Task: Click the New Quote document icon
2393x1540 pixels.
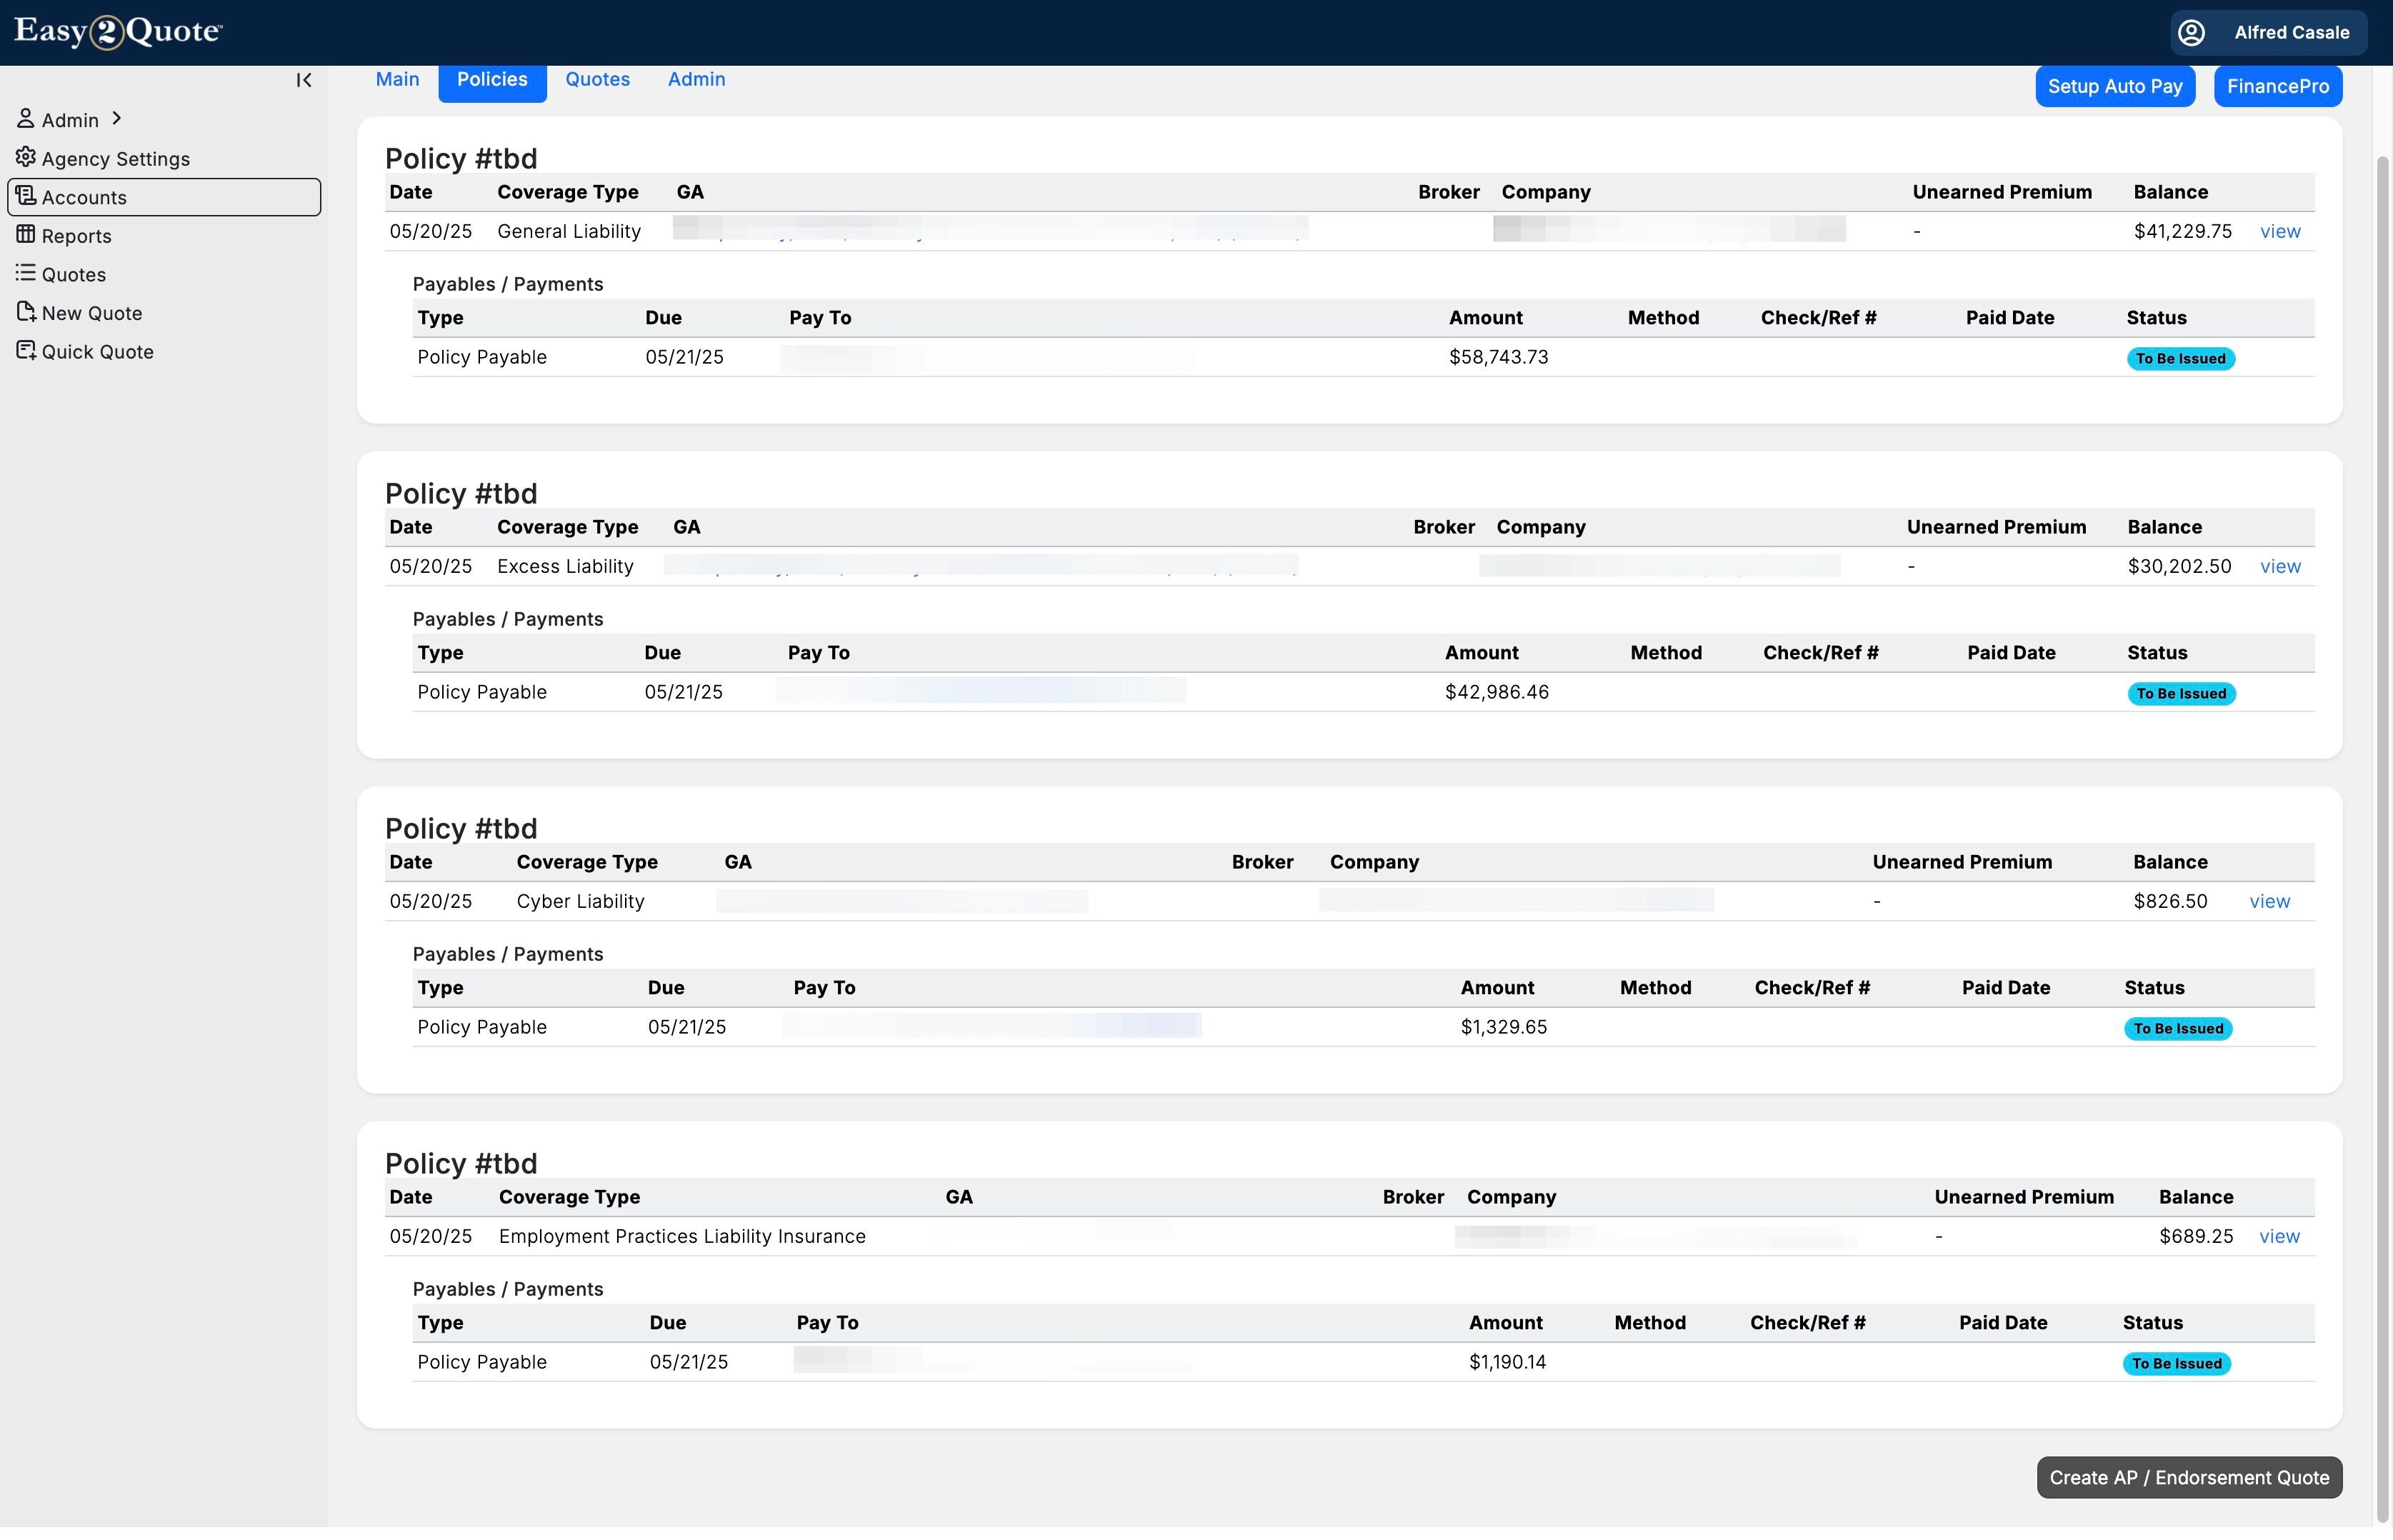Action: click(x=25, y=312)
